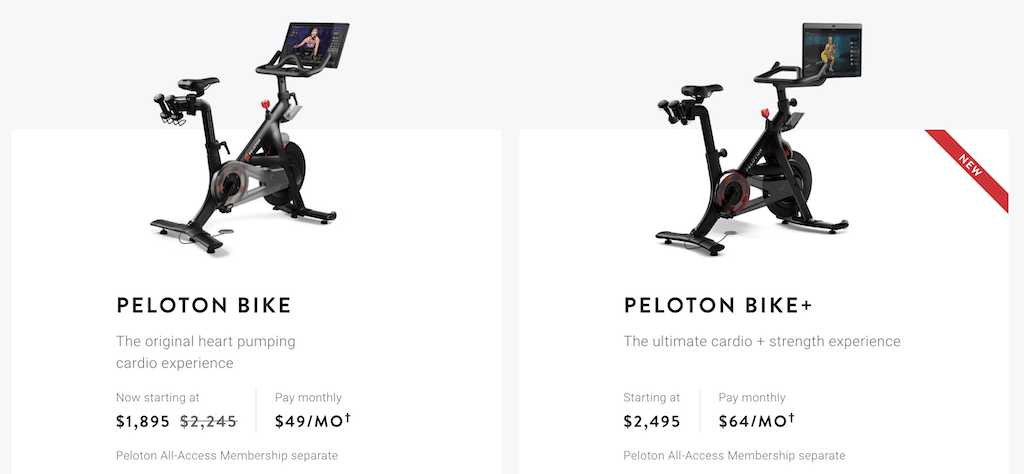Screen dimensions: 1024x474
Task: Select the PELOTON BIKE+ heading
Action: (x=718, y=306)
